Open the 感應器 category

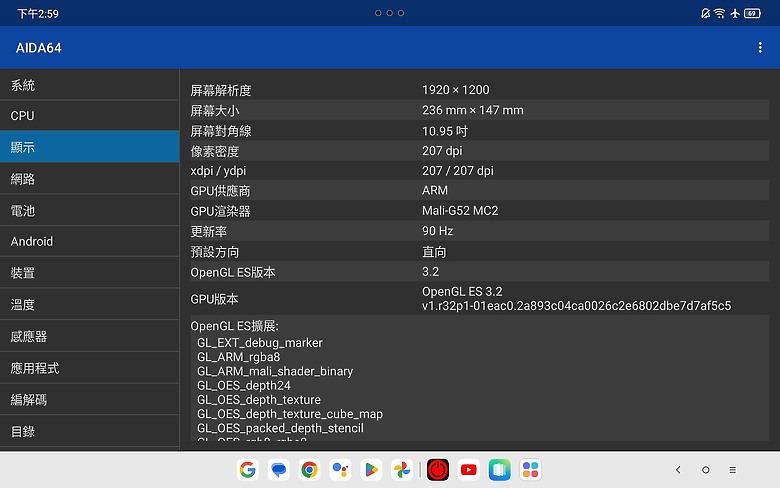(90, 336)
